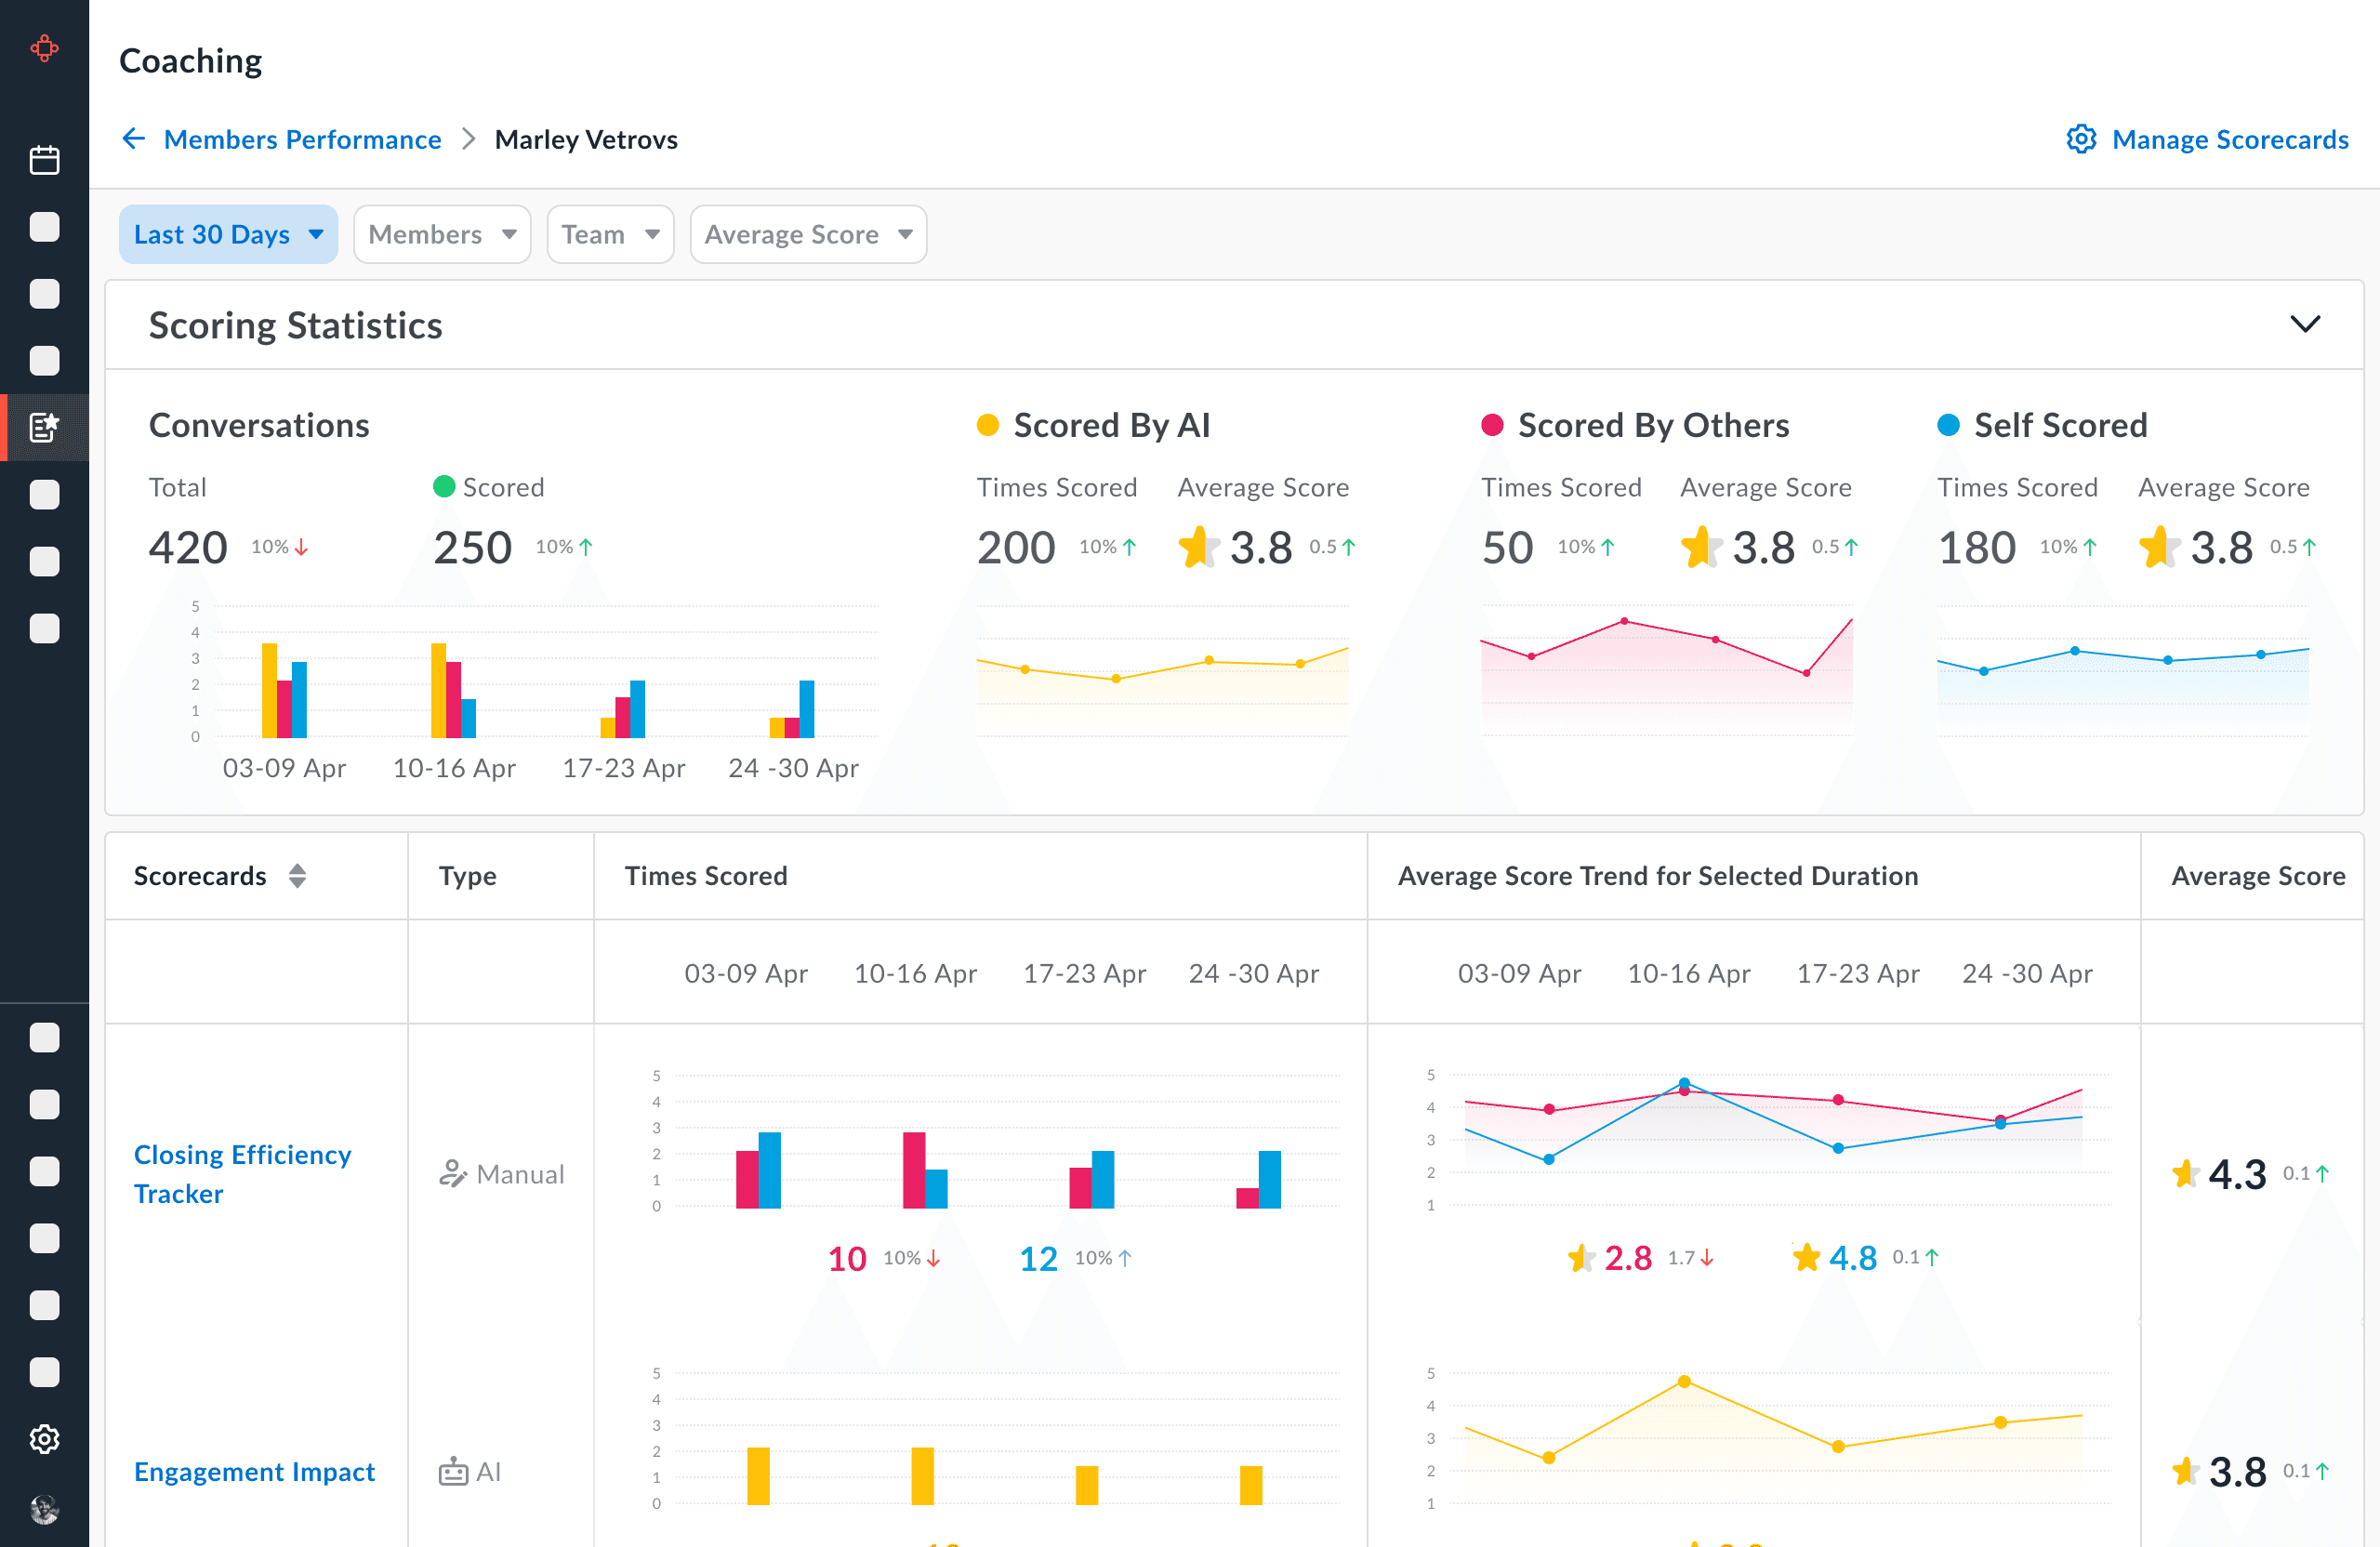This screenshot has width=2380, height=1547.
Task: Expand the Average Score filter dropdown
Action: point(807,234)
